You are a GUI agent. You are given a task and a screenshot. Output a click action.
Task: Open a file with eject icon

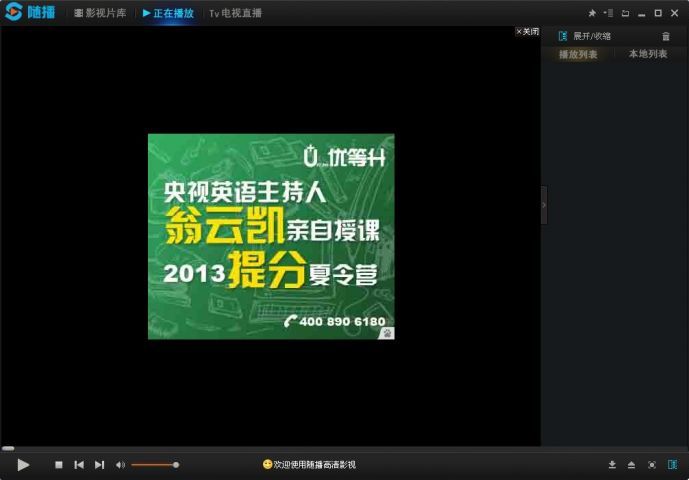tap(631, 465)
